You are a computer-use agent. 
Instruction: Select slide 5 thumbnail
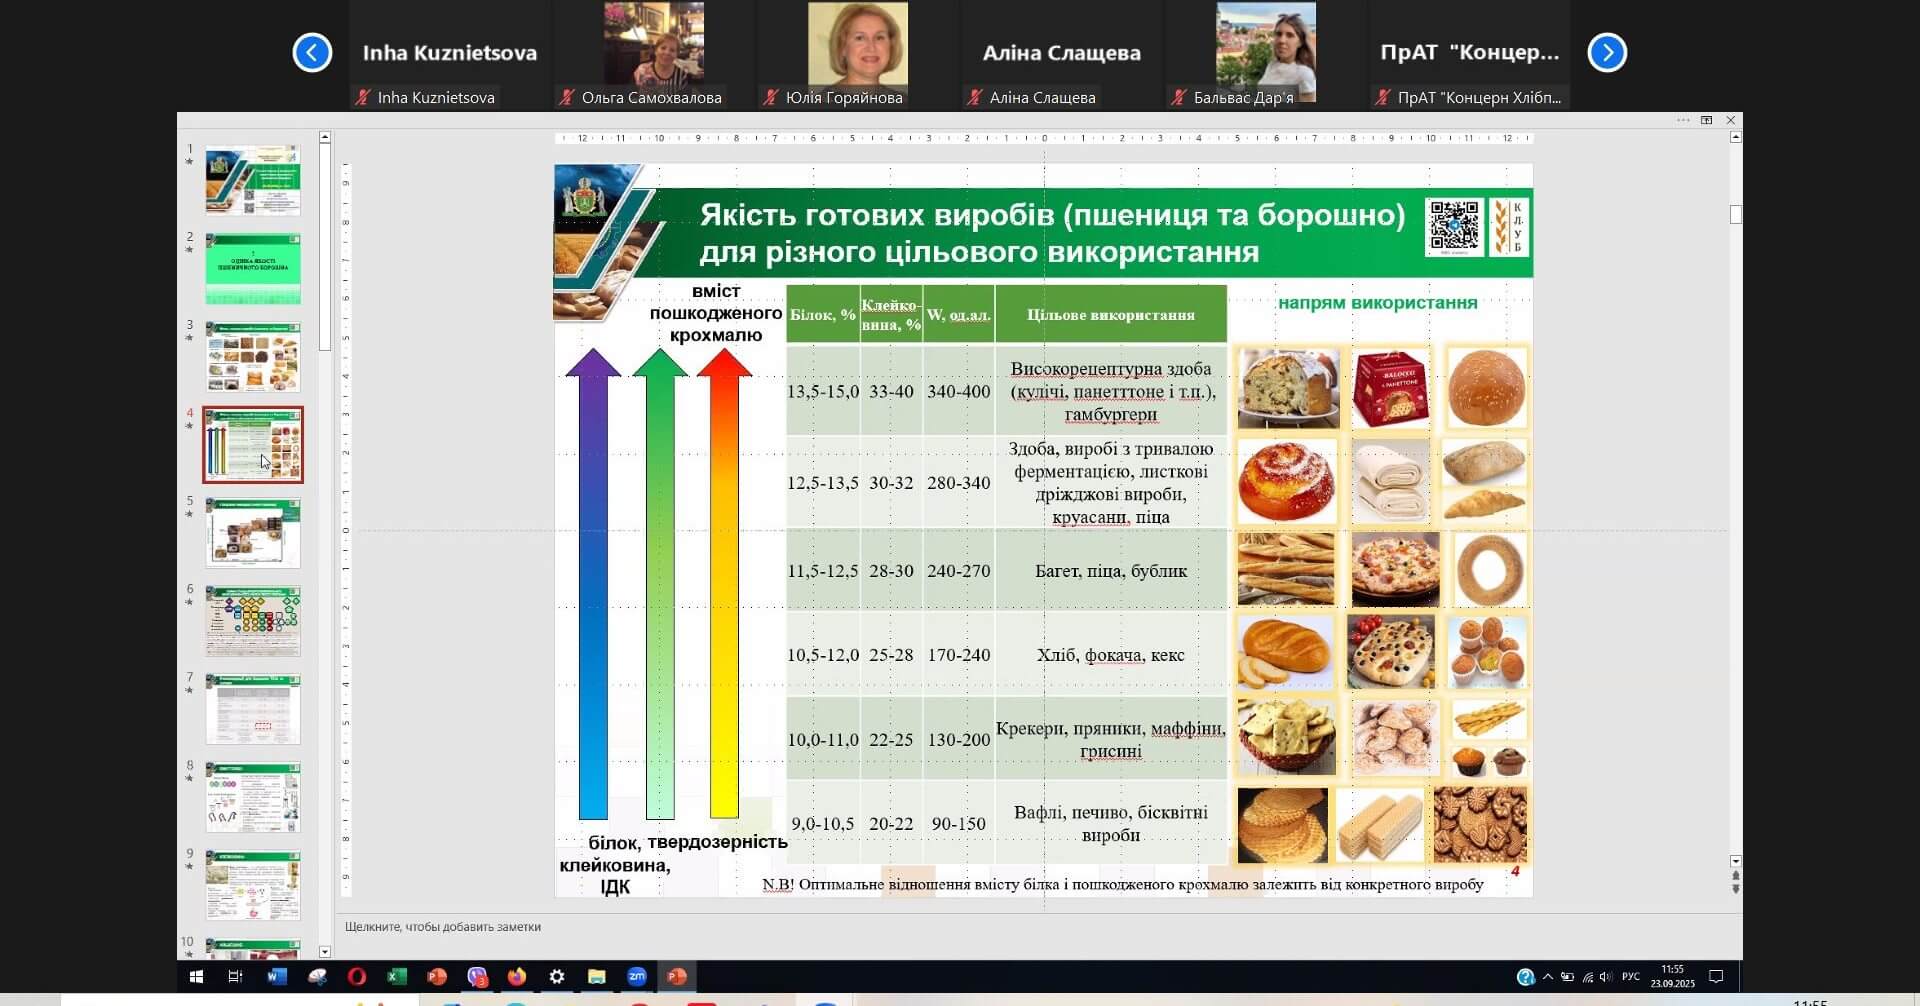253,534
